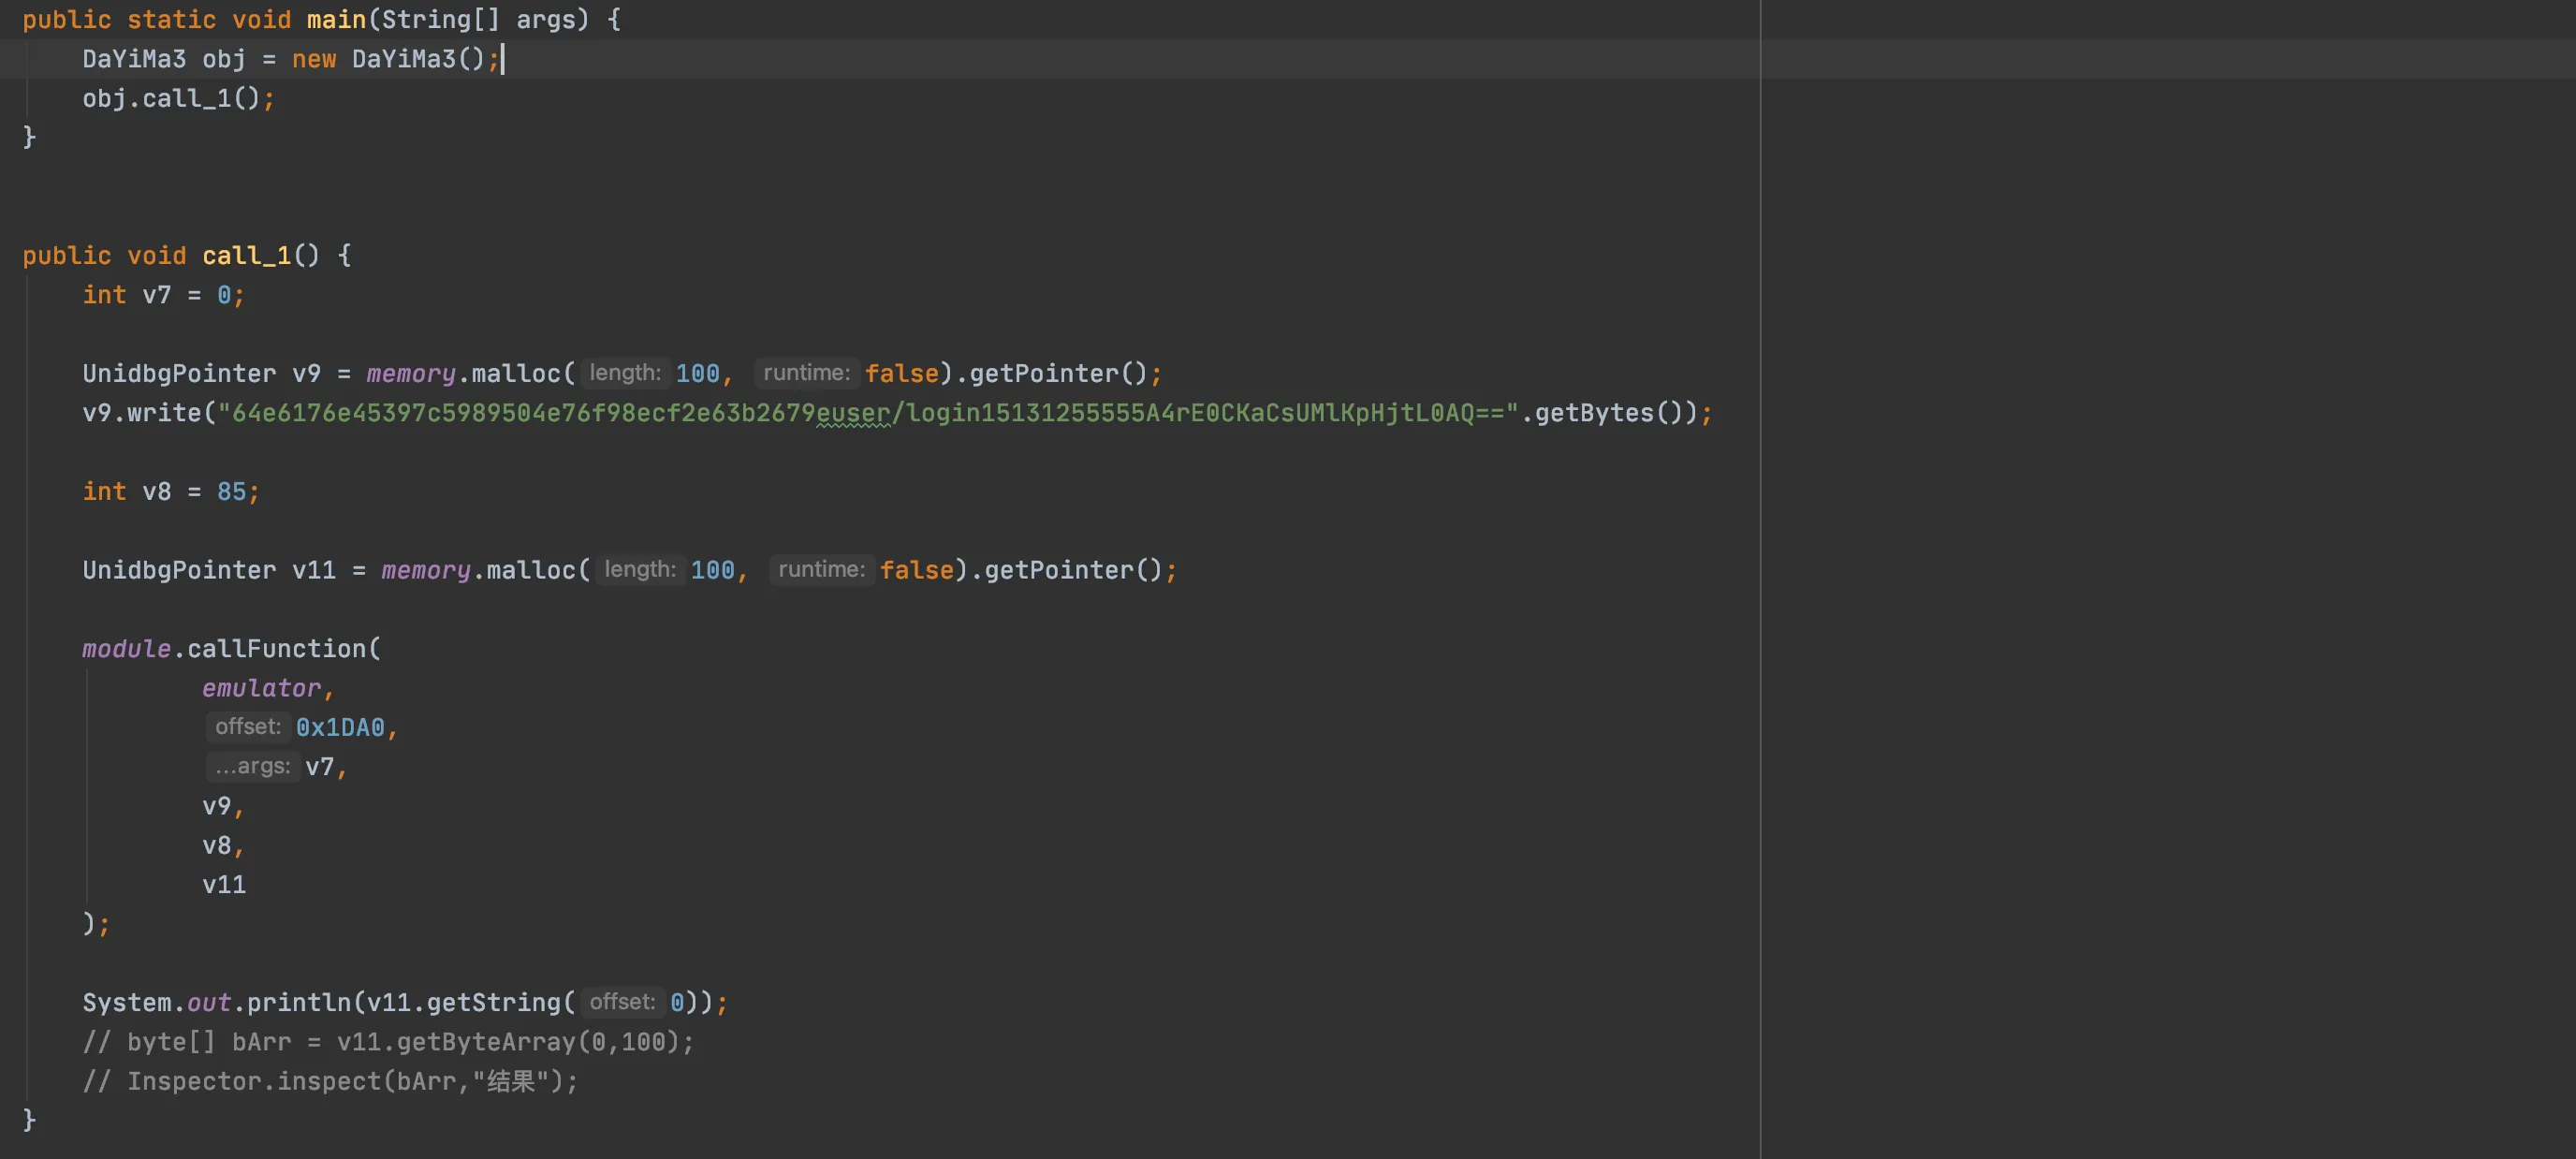Click the commented Inspector.inspect line
This screenshot has height=1159, width=2576.
point(330,1081)
